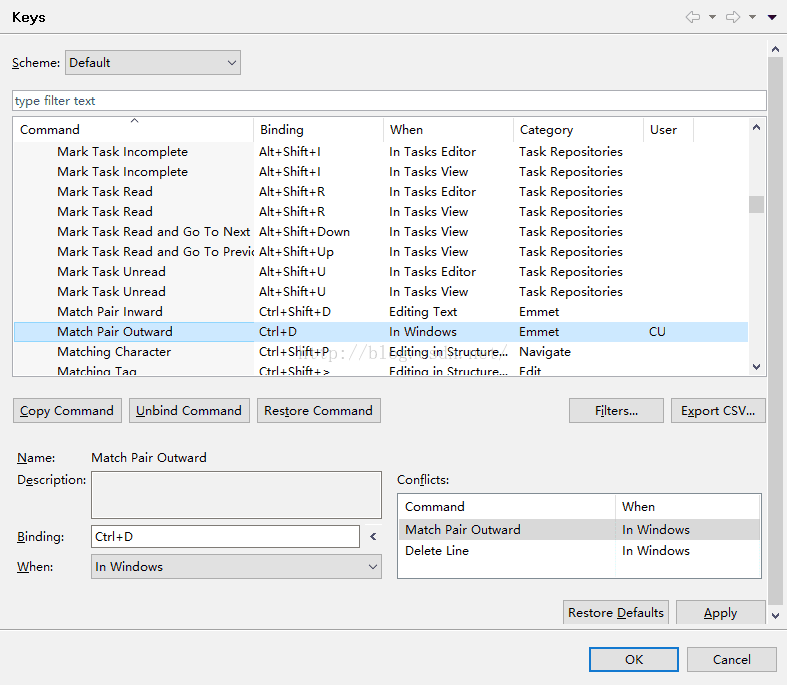Click into the filter text field
This screenshot has height=685, width=787.
tap(389, 101)
